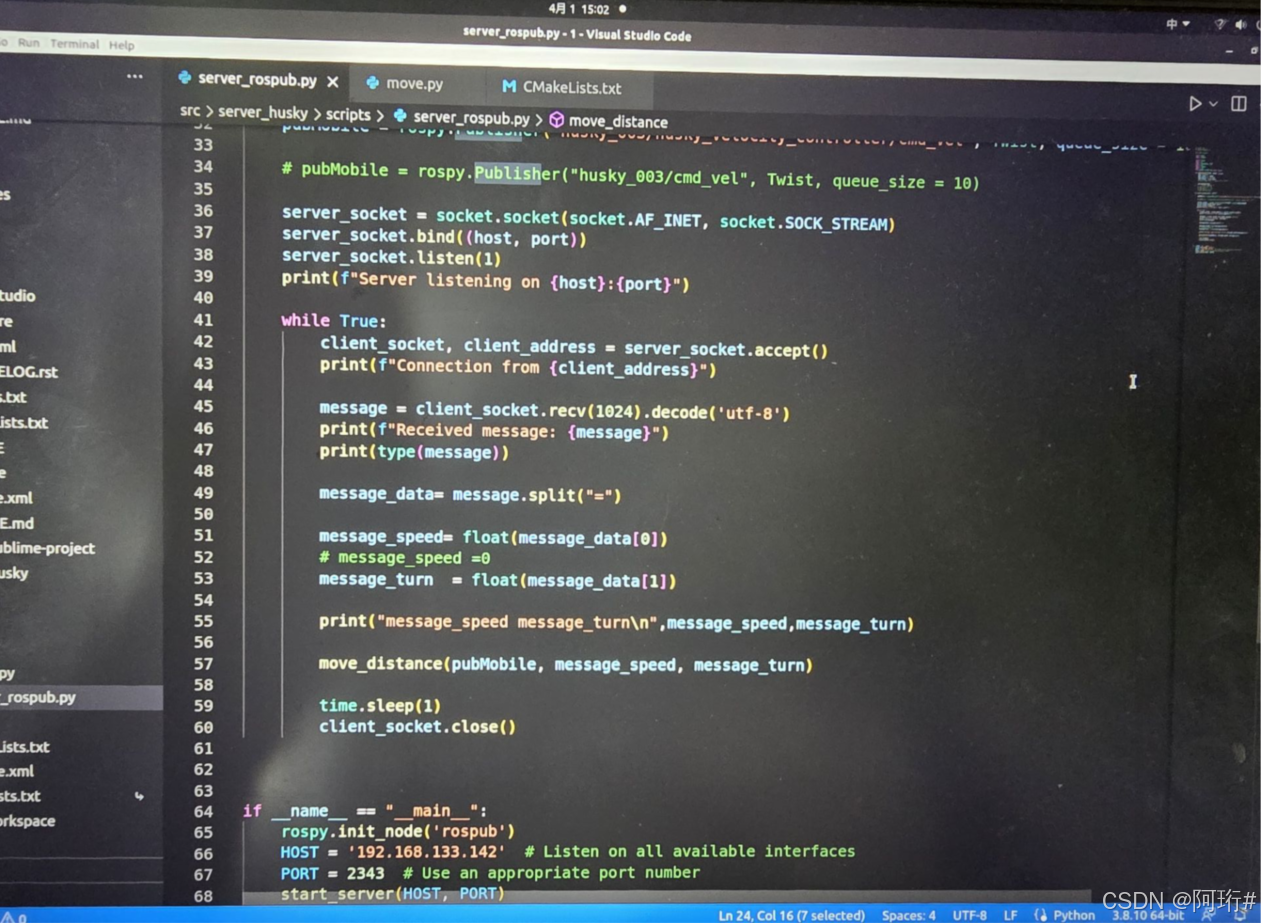Open the notifications bell in status bar

[x=1241, y=914]
